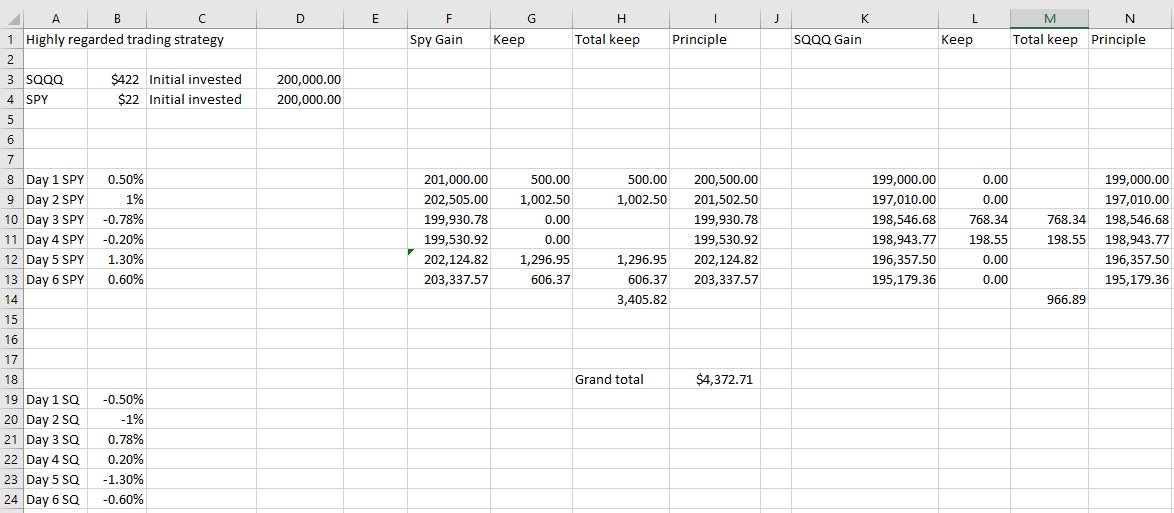Screen dimensions: 1174x513
Task: Click the 606.37 cell in column H
Action: [x=621, y=279]
